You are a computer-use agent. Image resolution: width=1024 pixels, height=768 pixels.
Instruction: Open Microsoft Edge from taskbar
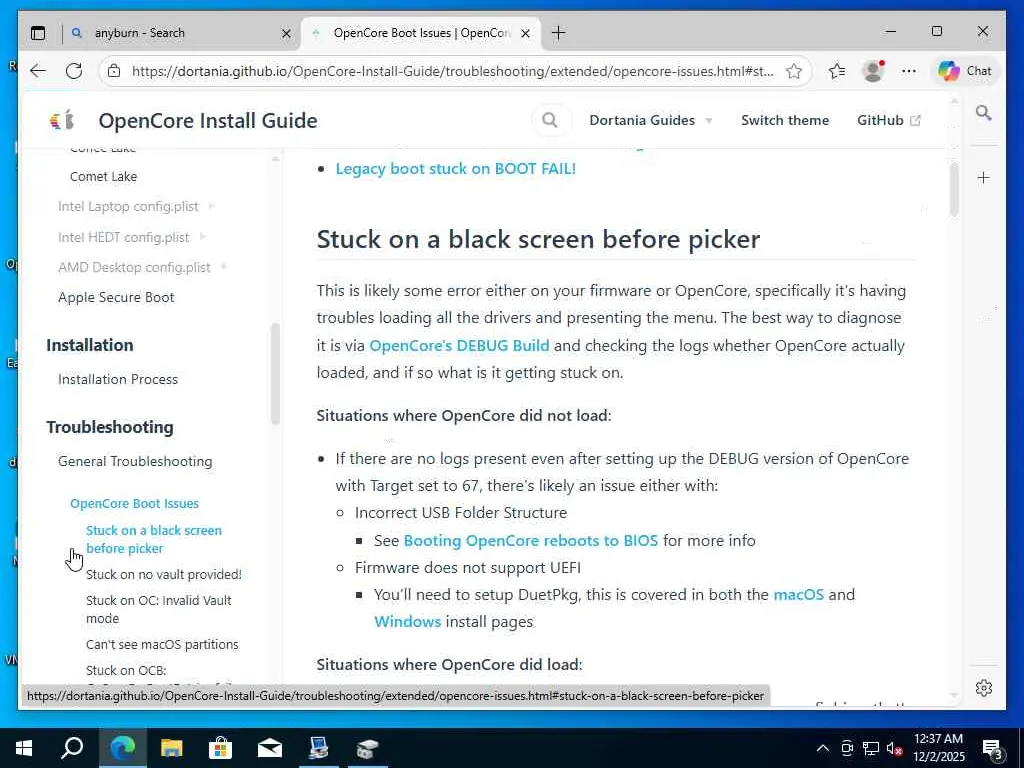click(122, 748)
